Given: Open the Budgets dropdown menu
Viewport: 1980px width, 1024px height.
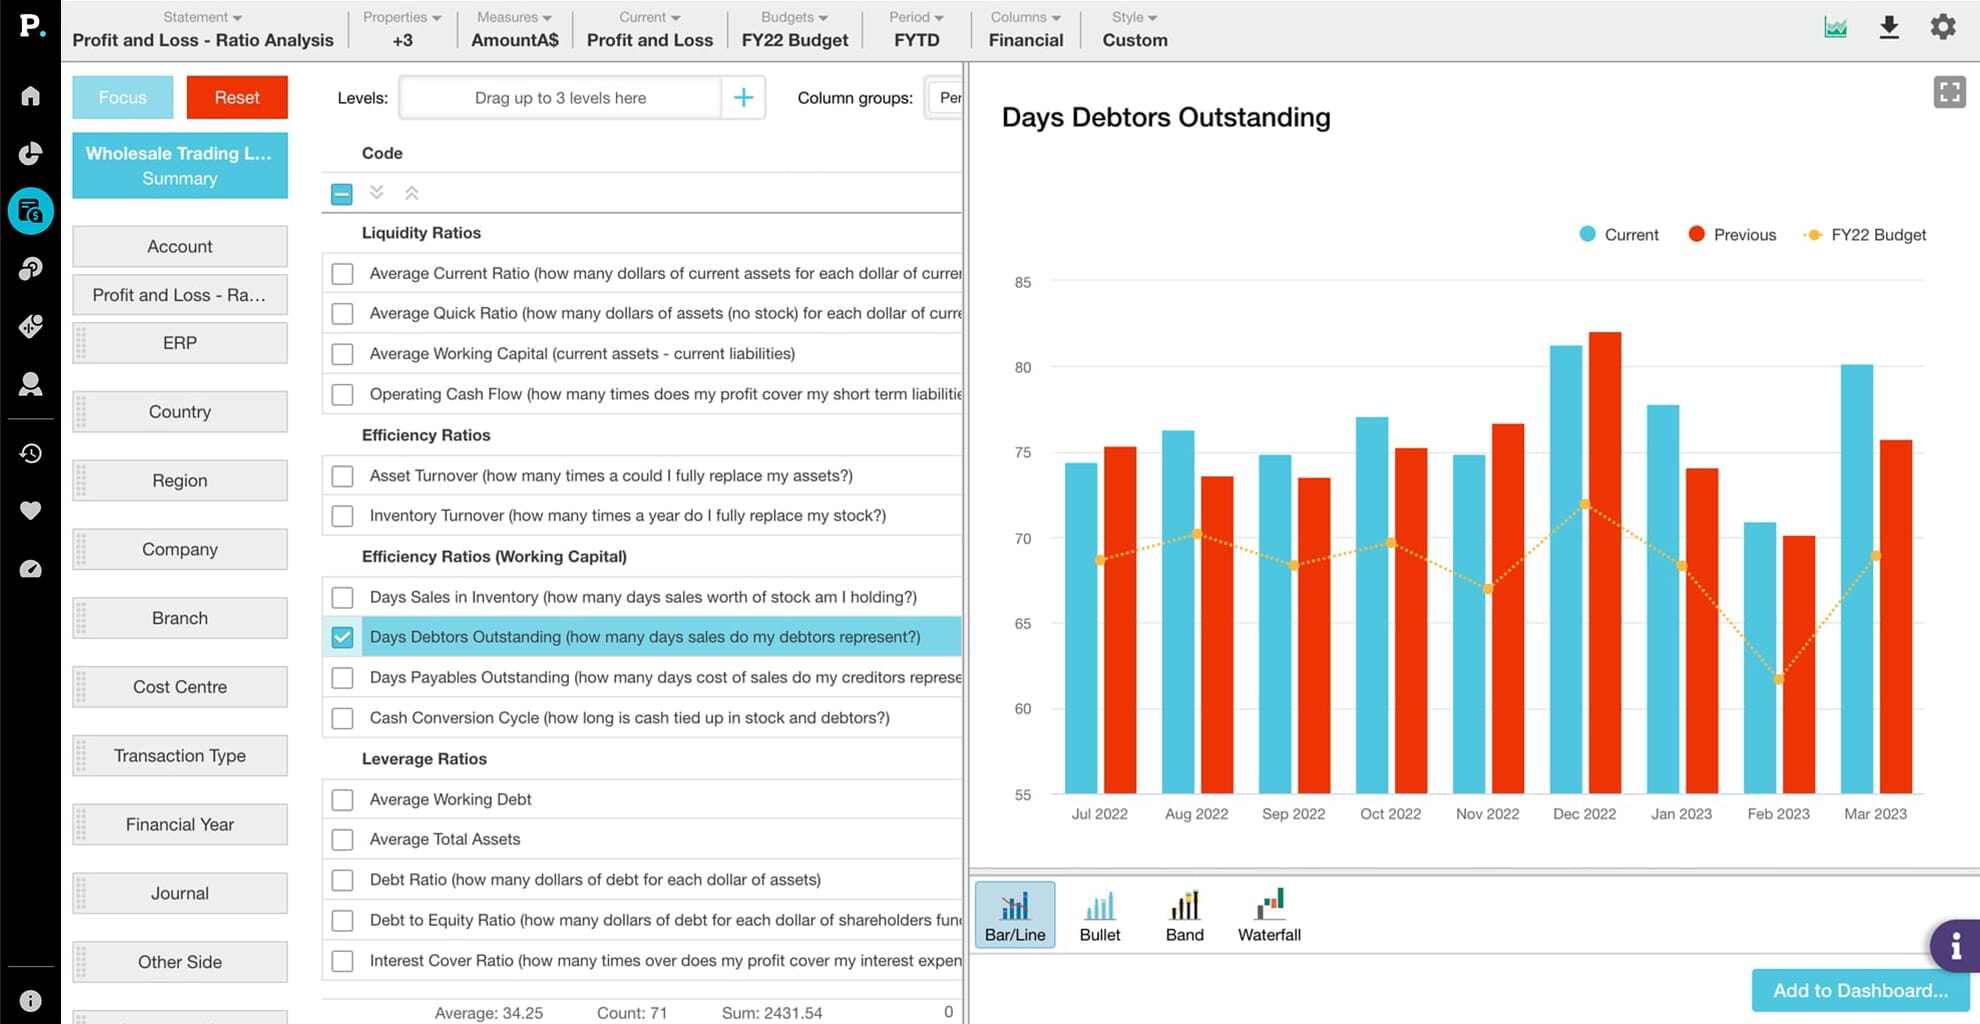Looking at the screenshot, I should point(794,28).
